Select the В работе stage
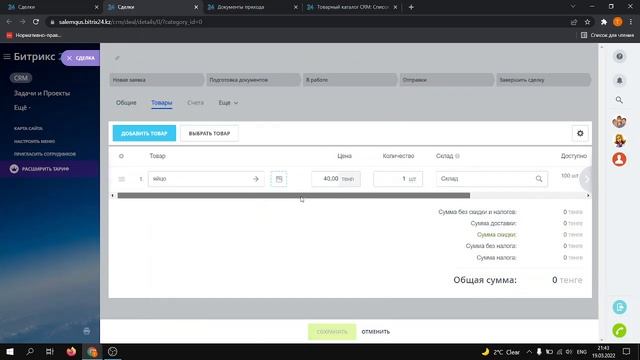The width and height of the screenshot is (640, 360). point(350,80)
